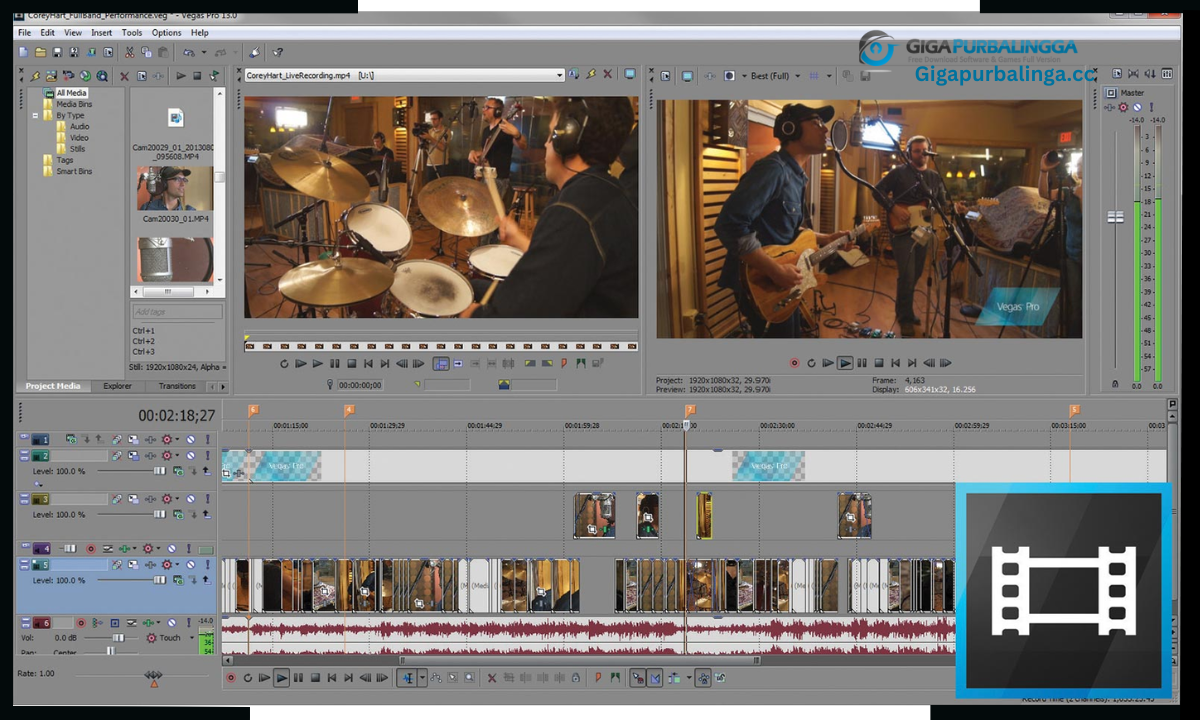Click the Master bus volume fader
Viewport: 1200px width, 720px height.
click(1115, 217)
